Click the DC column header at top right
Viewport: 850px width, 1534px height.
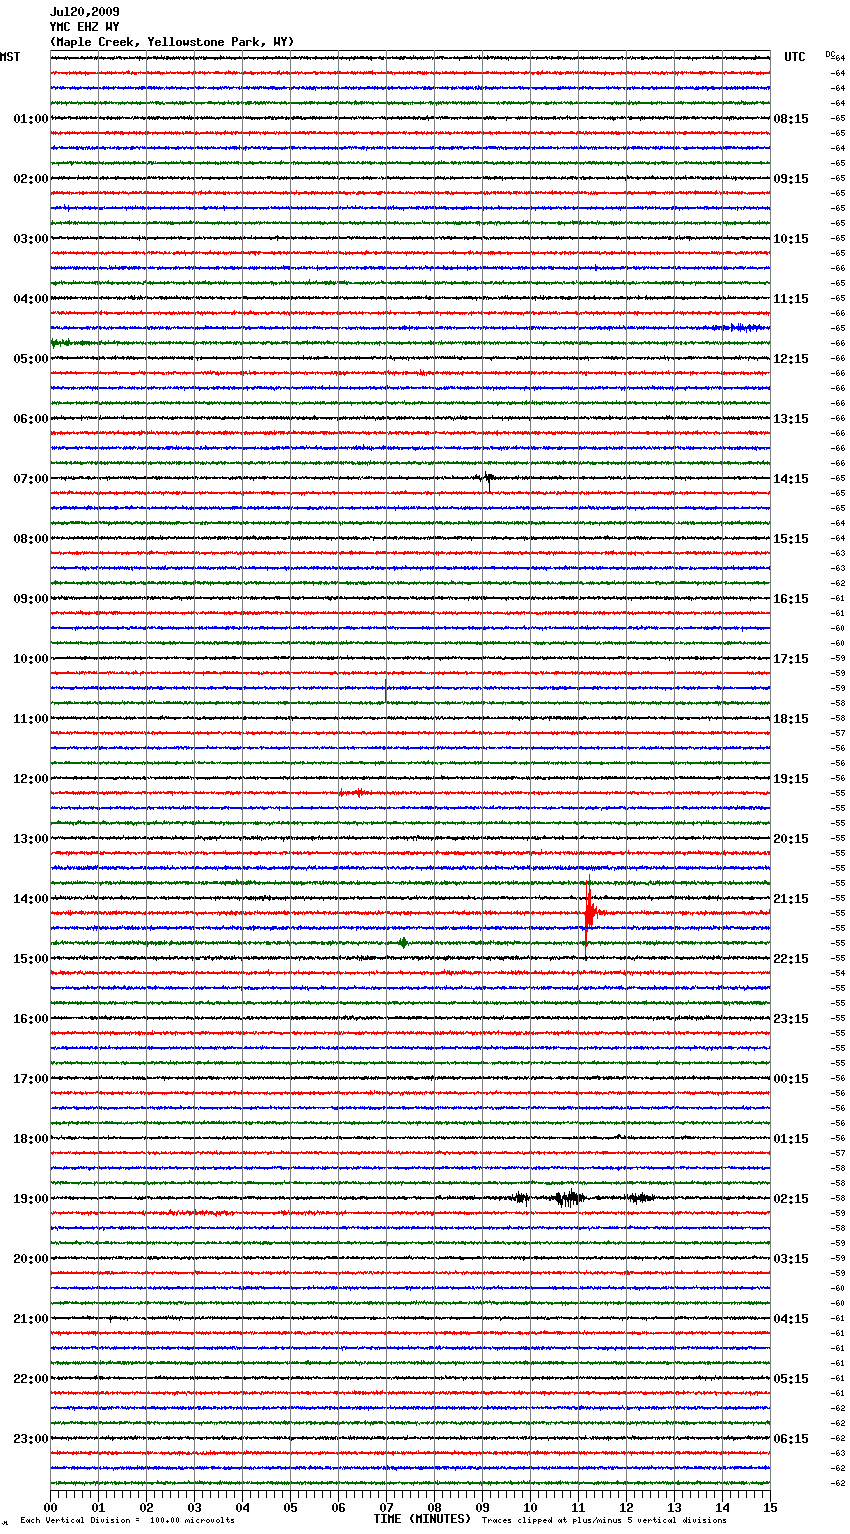[x=830, y=54]
